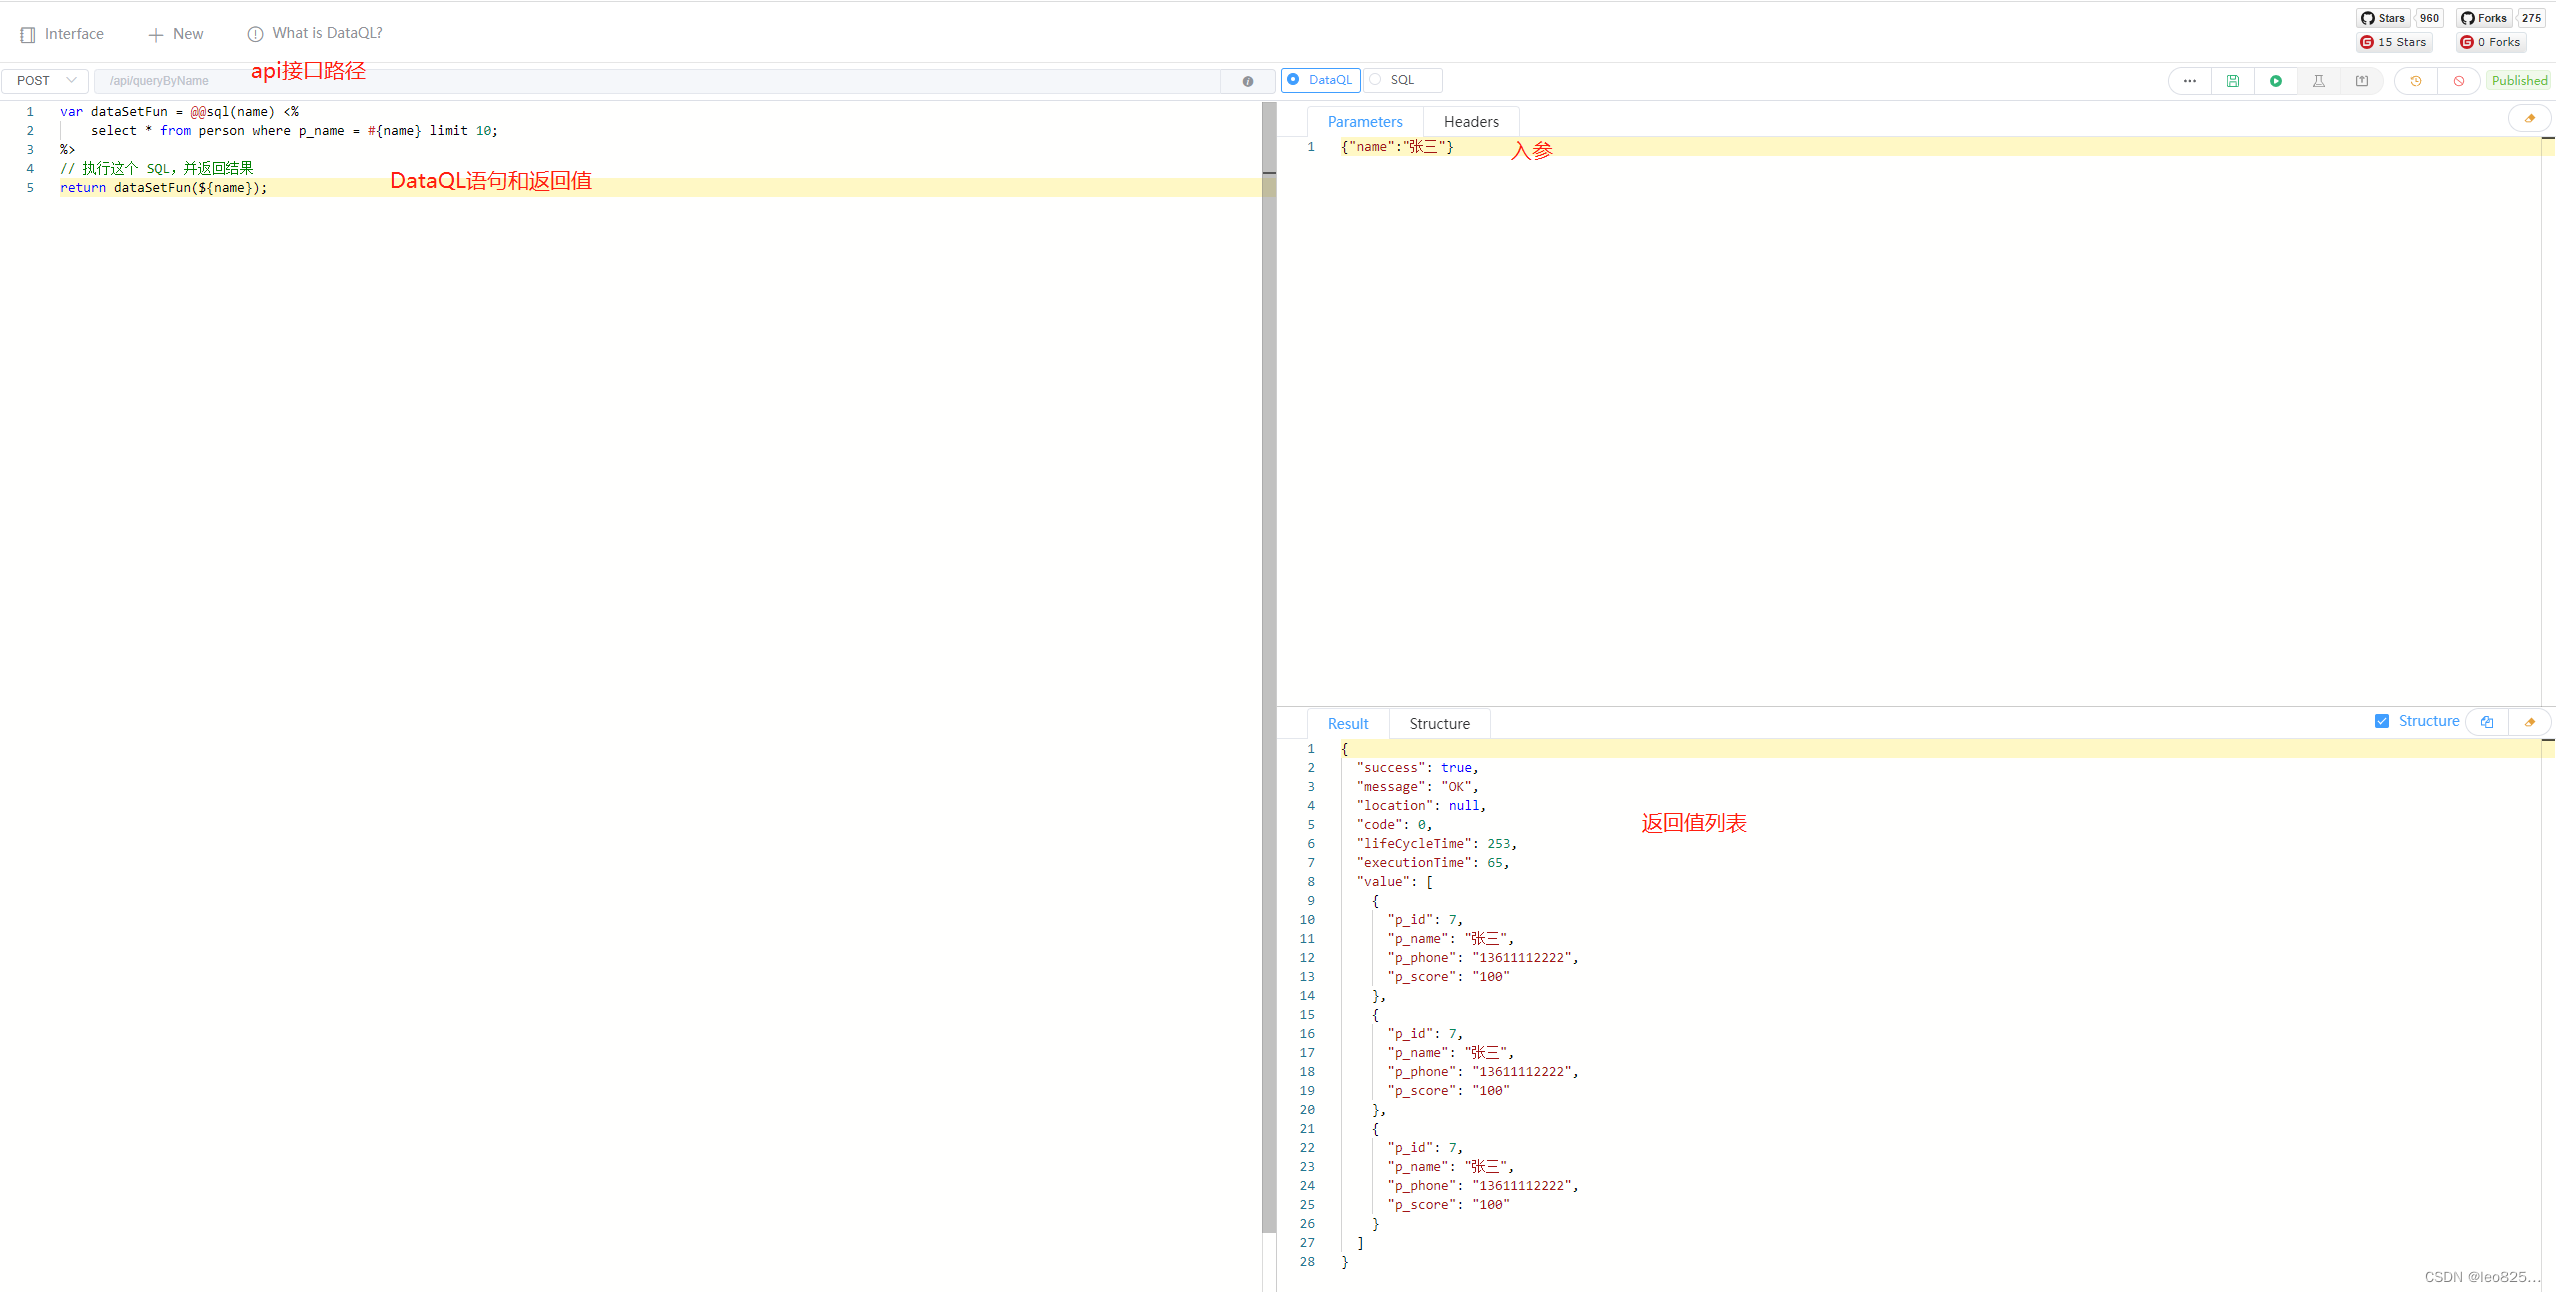The image size is (2556, 1292).
Task: Open the more actions ellipsis menu
Action: [x=2189, y=81]
